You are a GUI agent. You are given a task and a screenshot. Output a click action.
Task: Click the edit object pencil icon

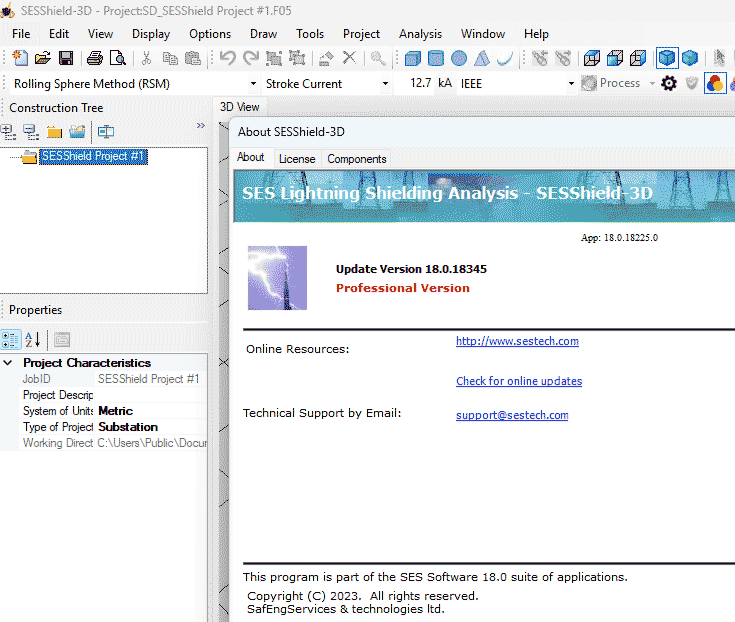[x=326, y=58]
